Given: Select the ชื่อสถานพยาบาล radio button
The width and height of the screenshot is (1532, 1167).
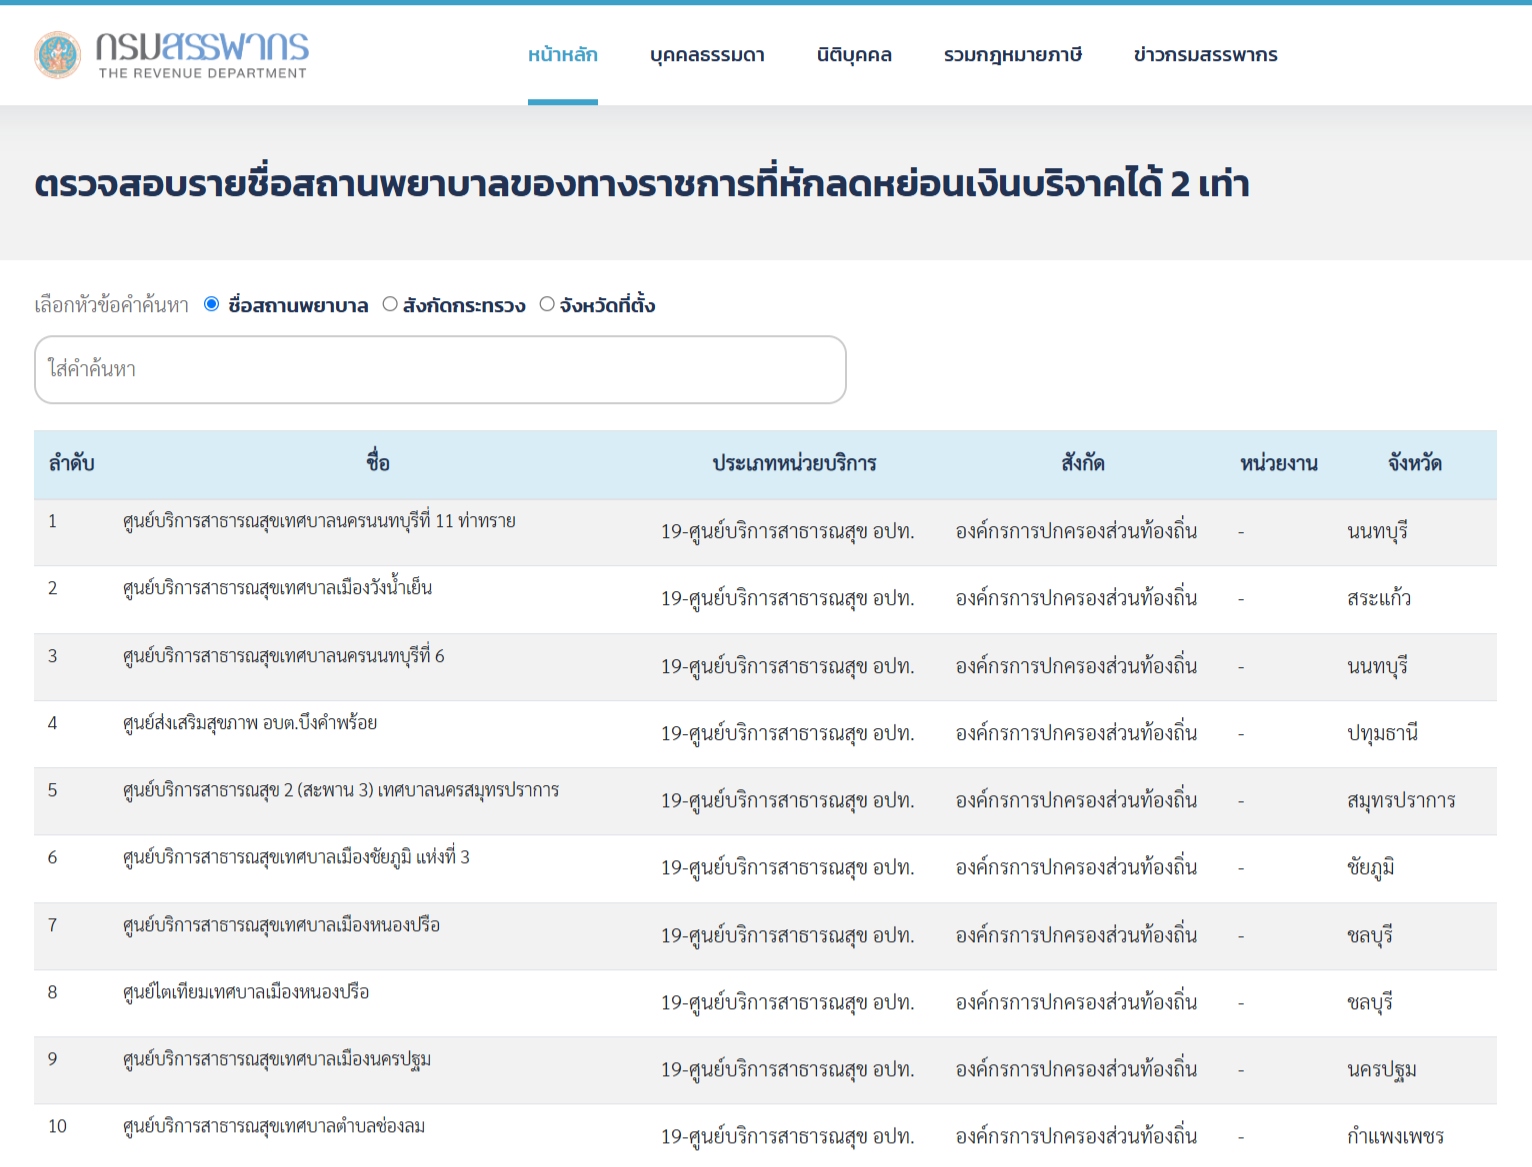Looking at the screenshot, I should click(212, 304).
